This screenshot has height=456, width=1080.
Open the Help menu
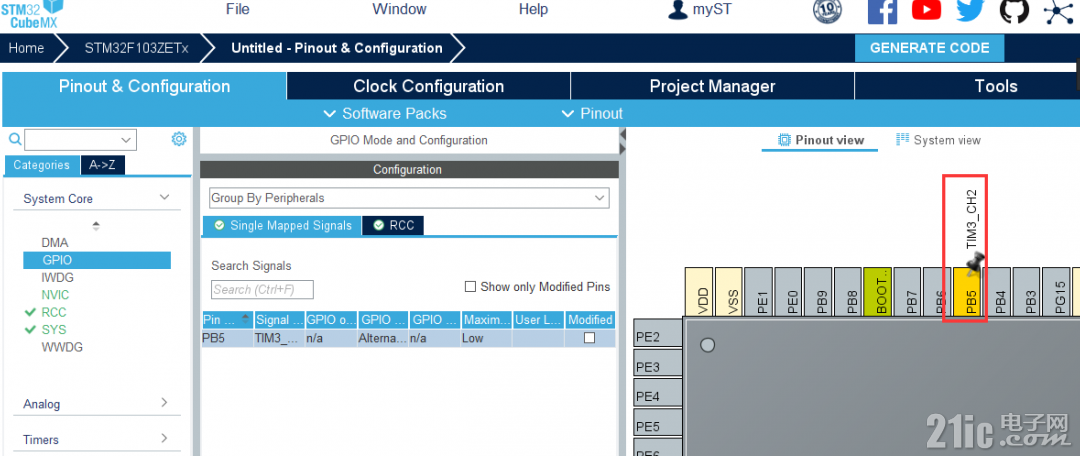click(x=533, y=9)
